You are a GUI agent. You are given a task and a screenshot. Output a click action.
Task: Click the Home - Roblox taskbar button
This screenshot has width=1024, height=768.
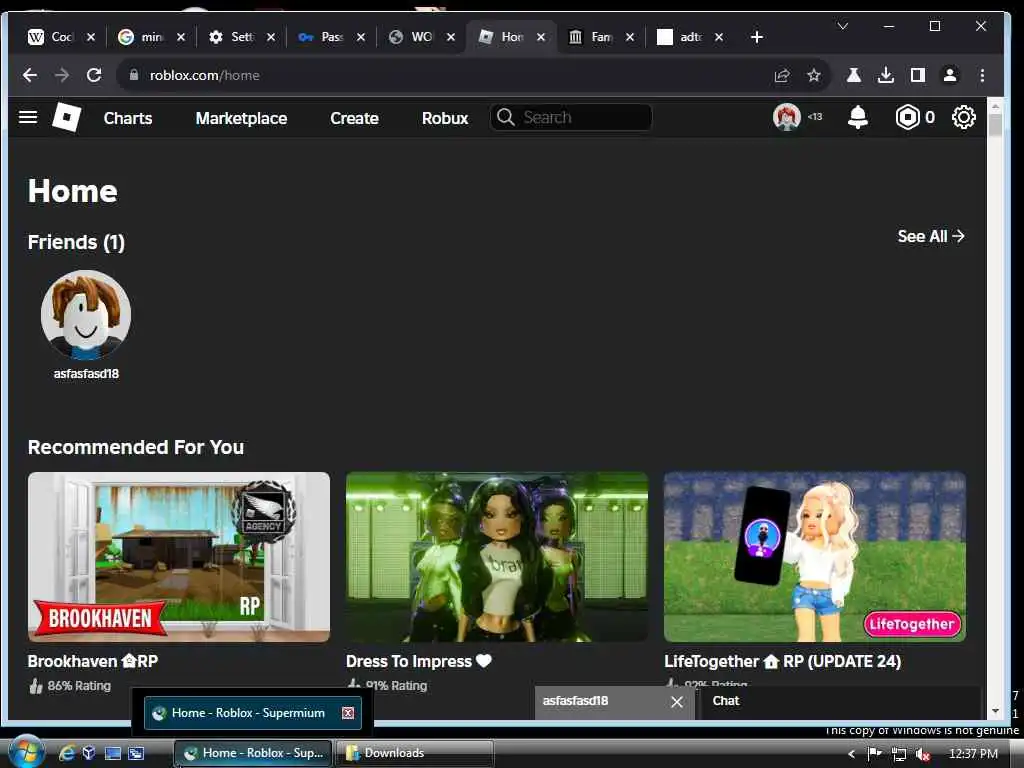pyautogui.click(x=253, y=753)
